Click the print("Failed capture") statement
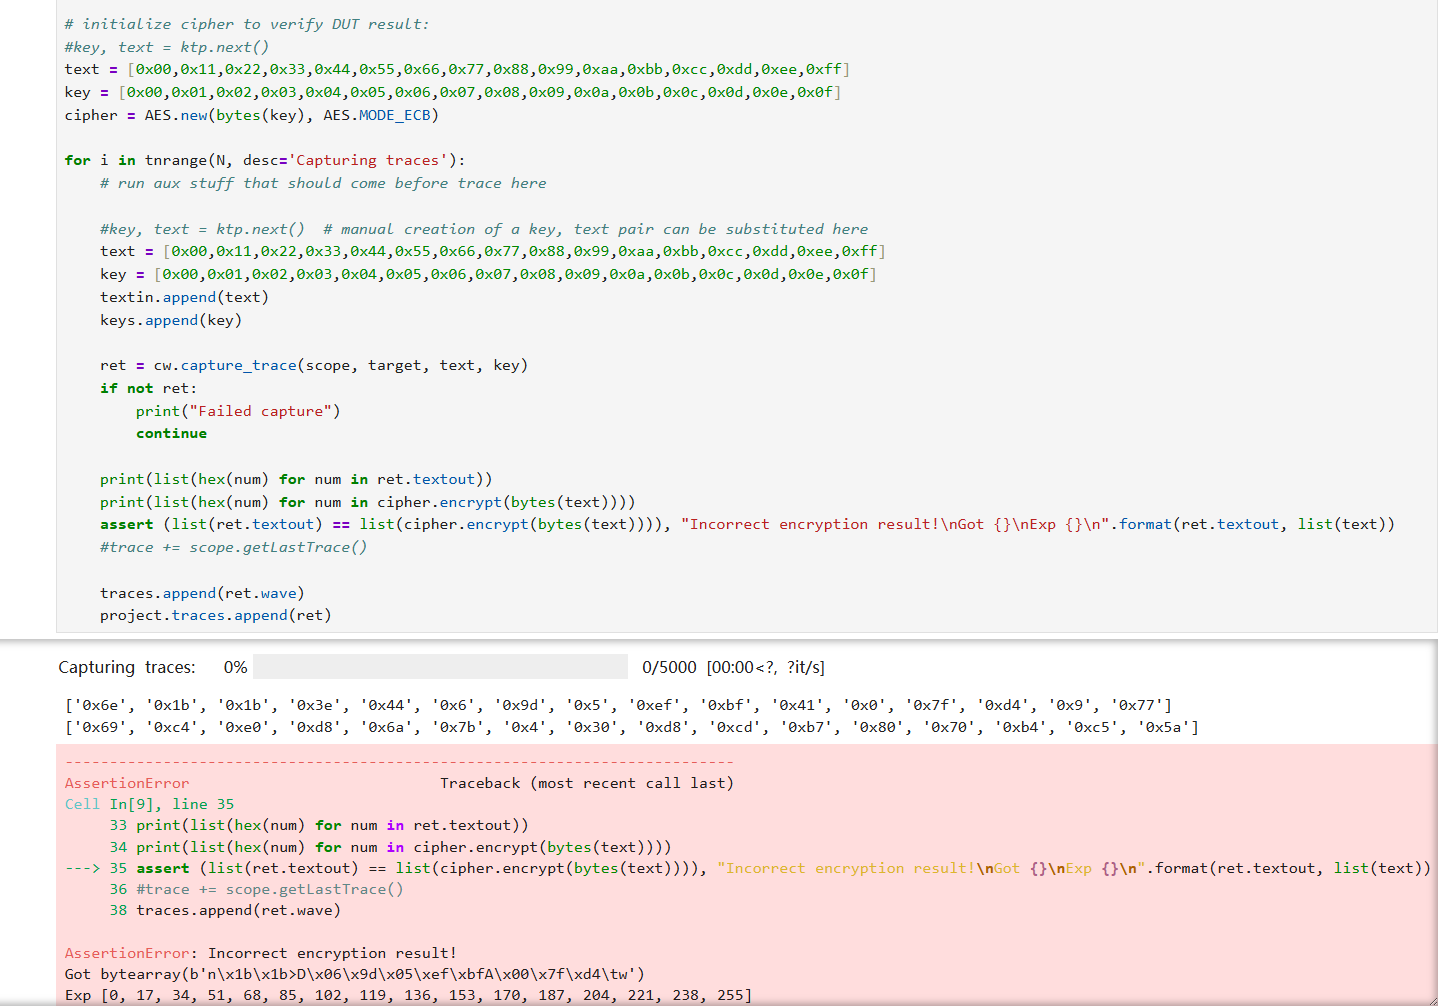Image resolution: width=1451 pixels, height=1008 pixels. pyautogui.click(x=238, y=411)
